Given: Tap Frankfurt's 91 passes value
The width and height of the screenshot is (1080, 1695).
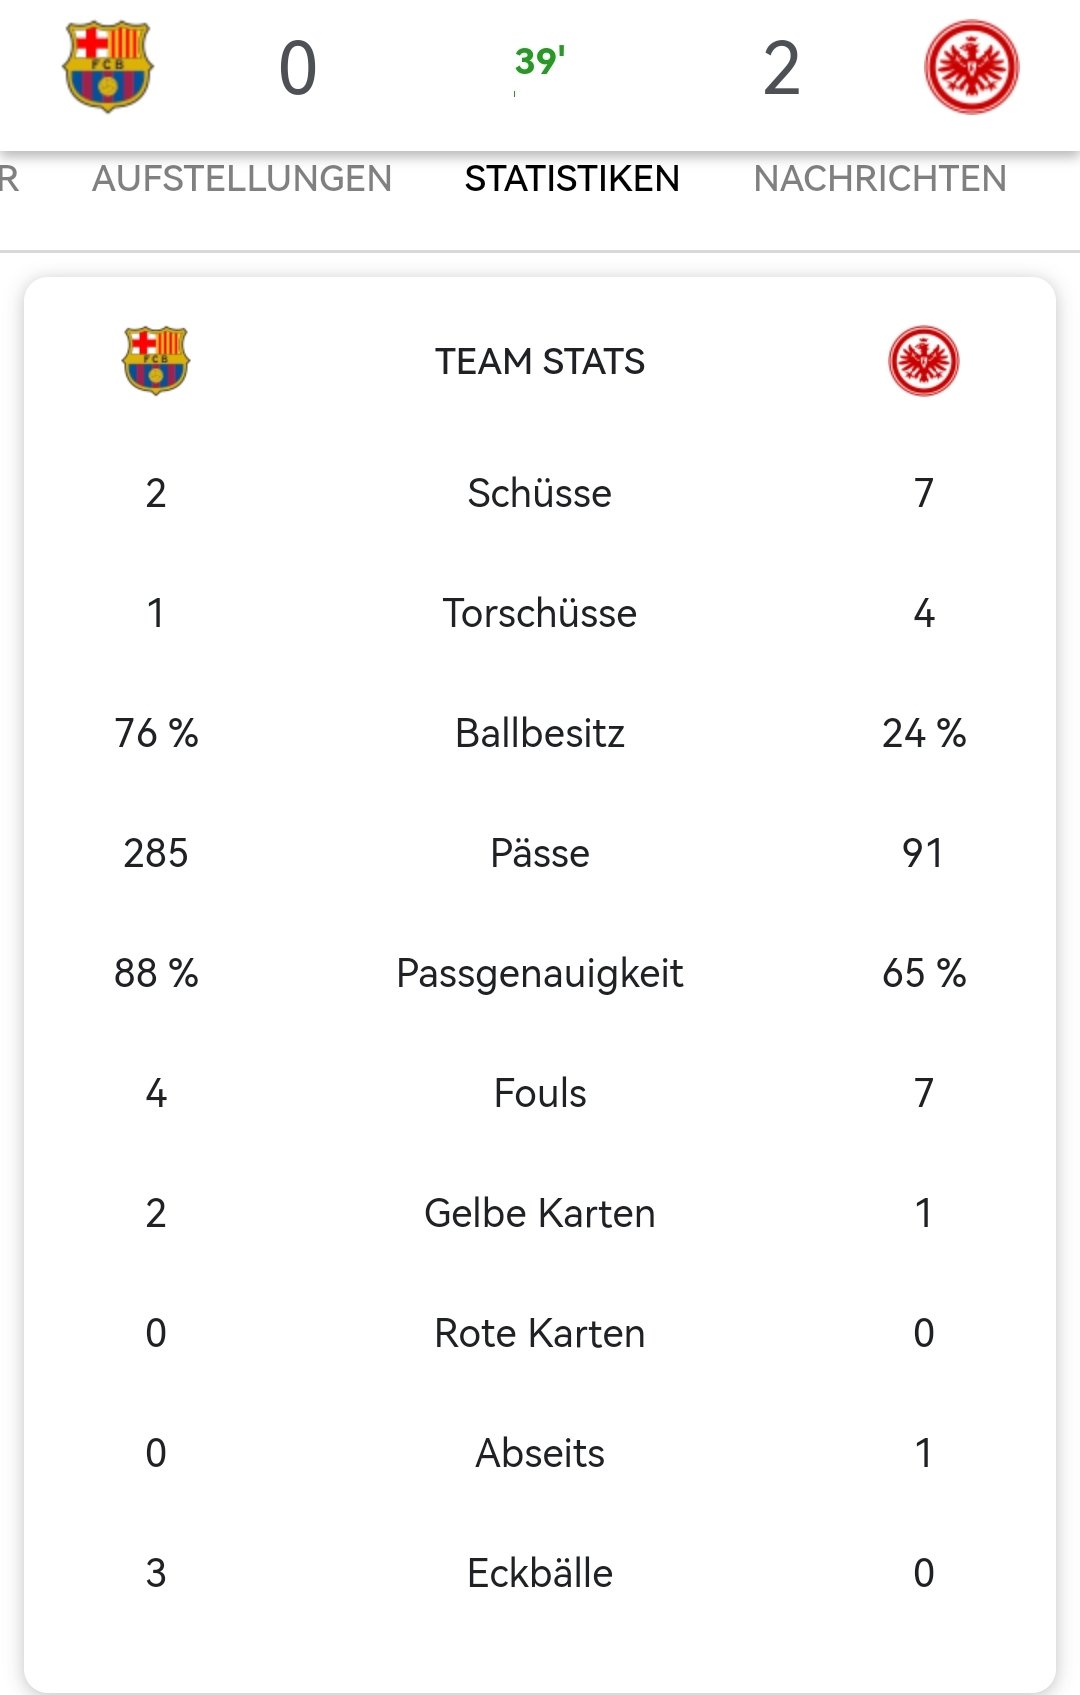Looking at the screenshot, I should pyautogui.click(x=923, y=853).
